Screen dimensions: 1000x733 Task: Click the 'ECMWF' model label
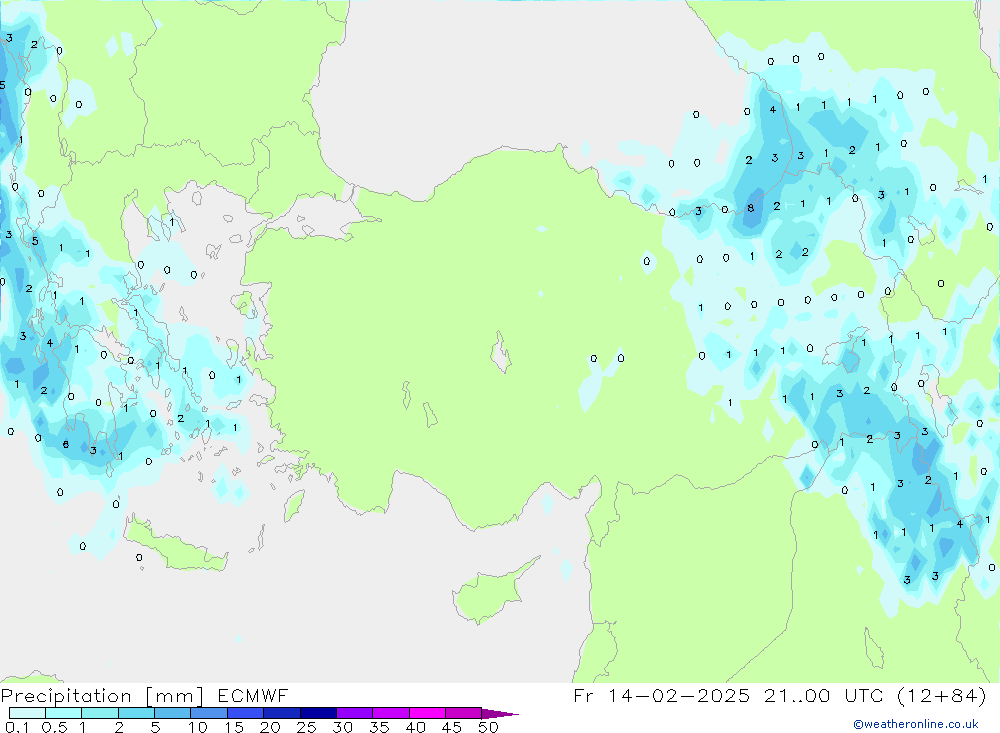[x=253, y=695]
